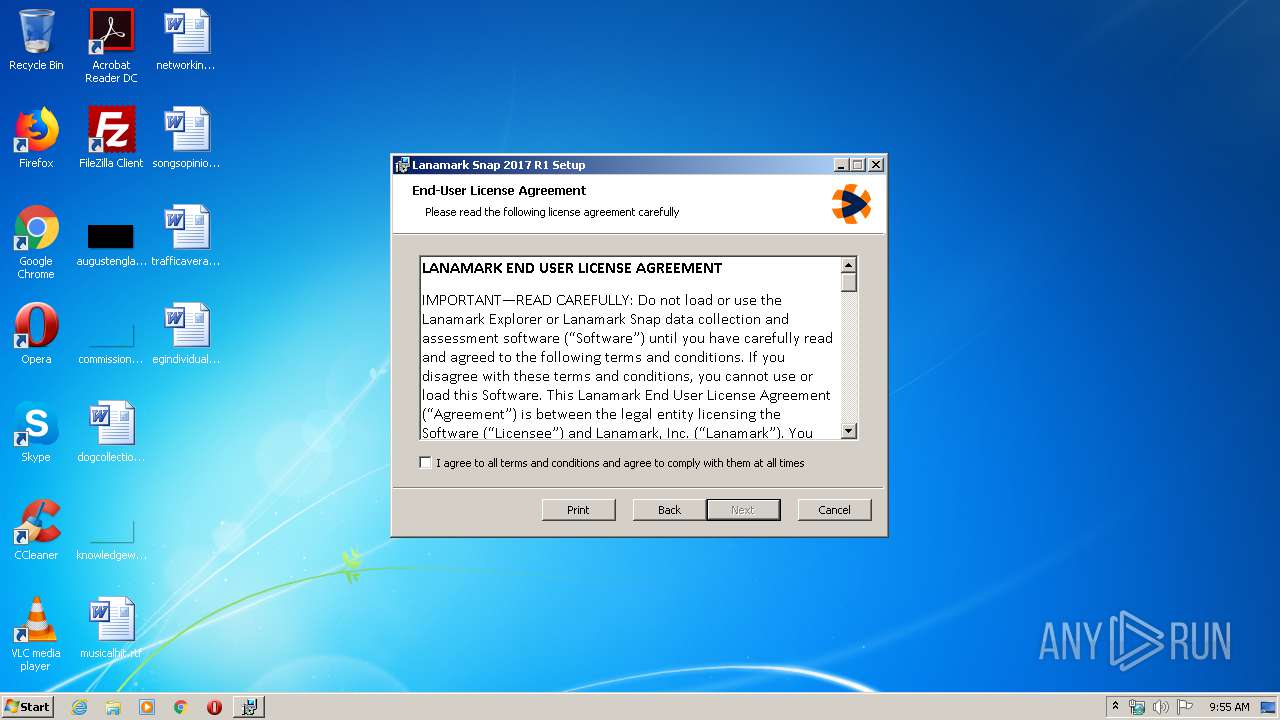Open Chrome from the taskbar
The height and width of the screenshot is (720, 1280).
pyautogui.click(x=181, y=707)
